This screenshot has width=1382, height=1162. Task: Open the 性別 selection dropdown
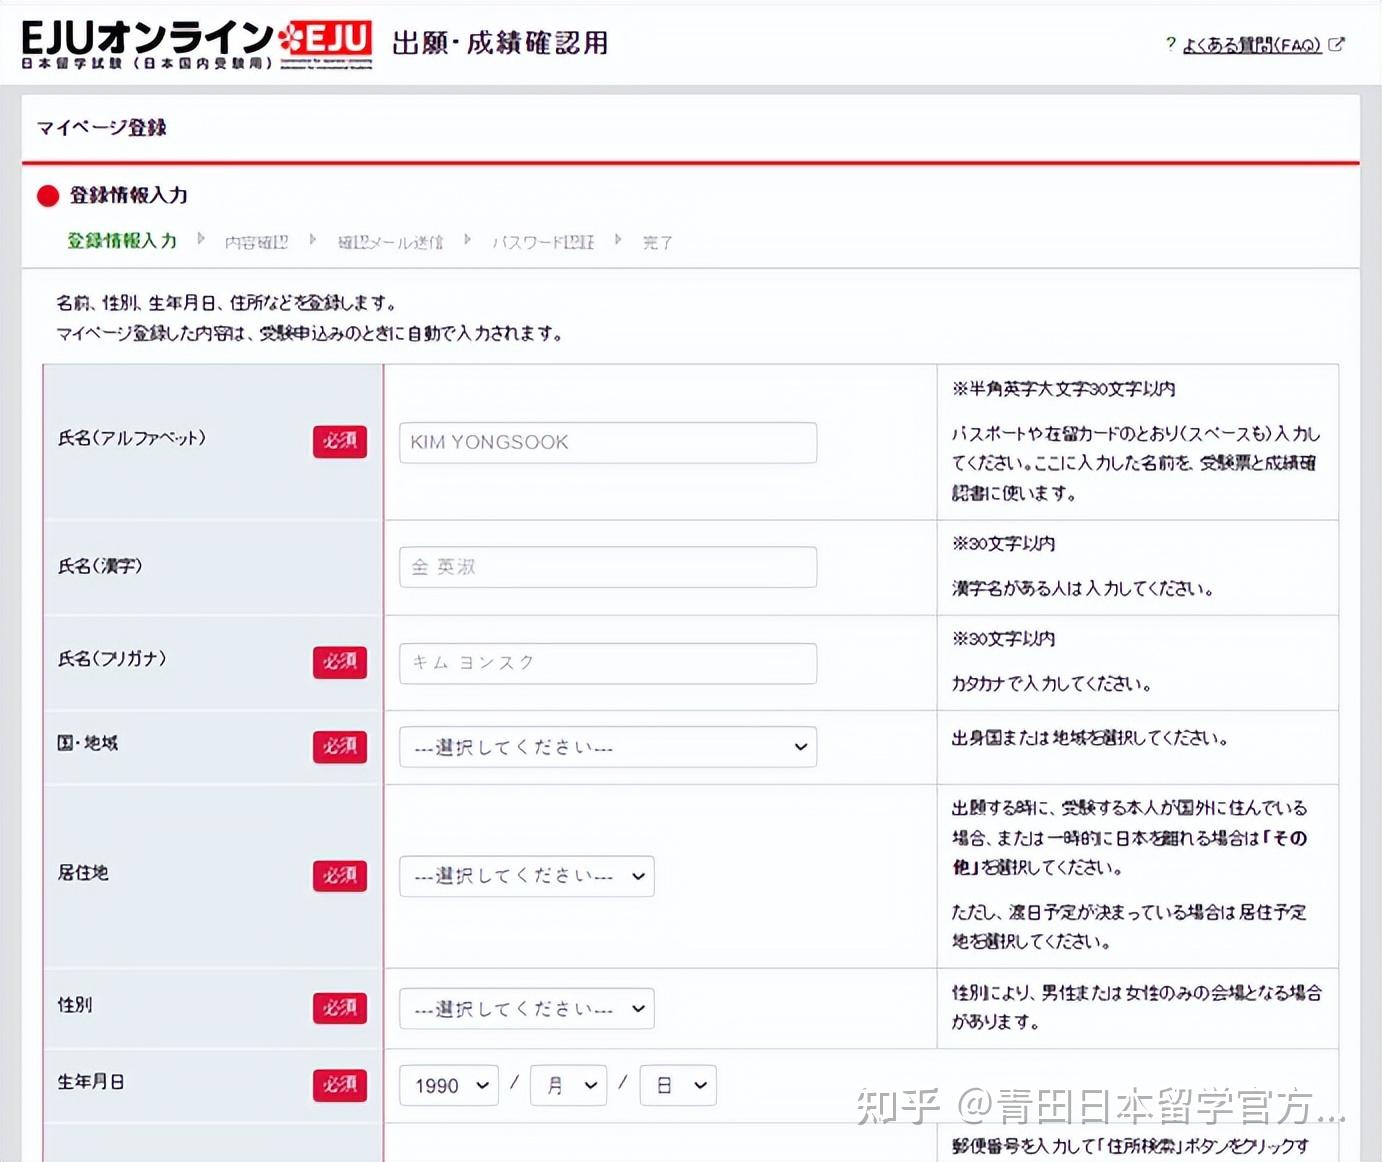tap(526, 1009)
